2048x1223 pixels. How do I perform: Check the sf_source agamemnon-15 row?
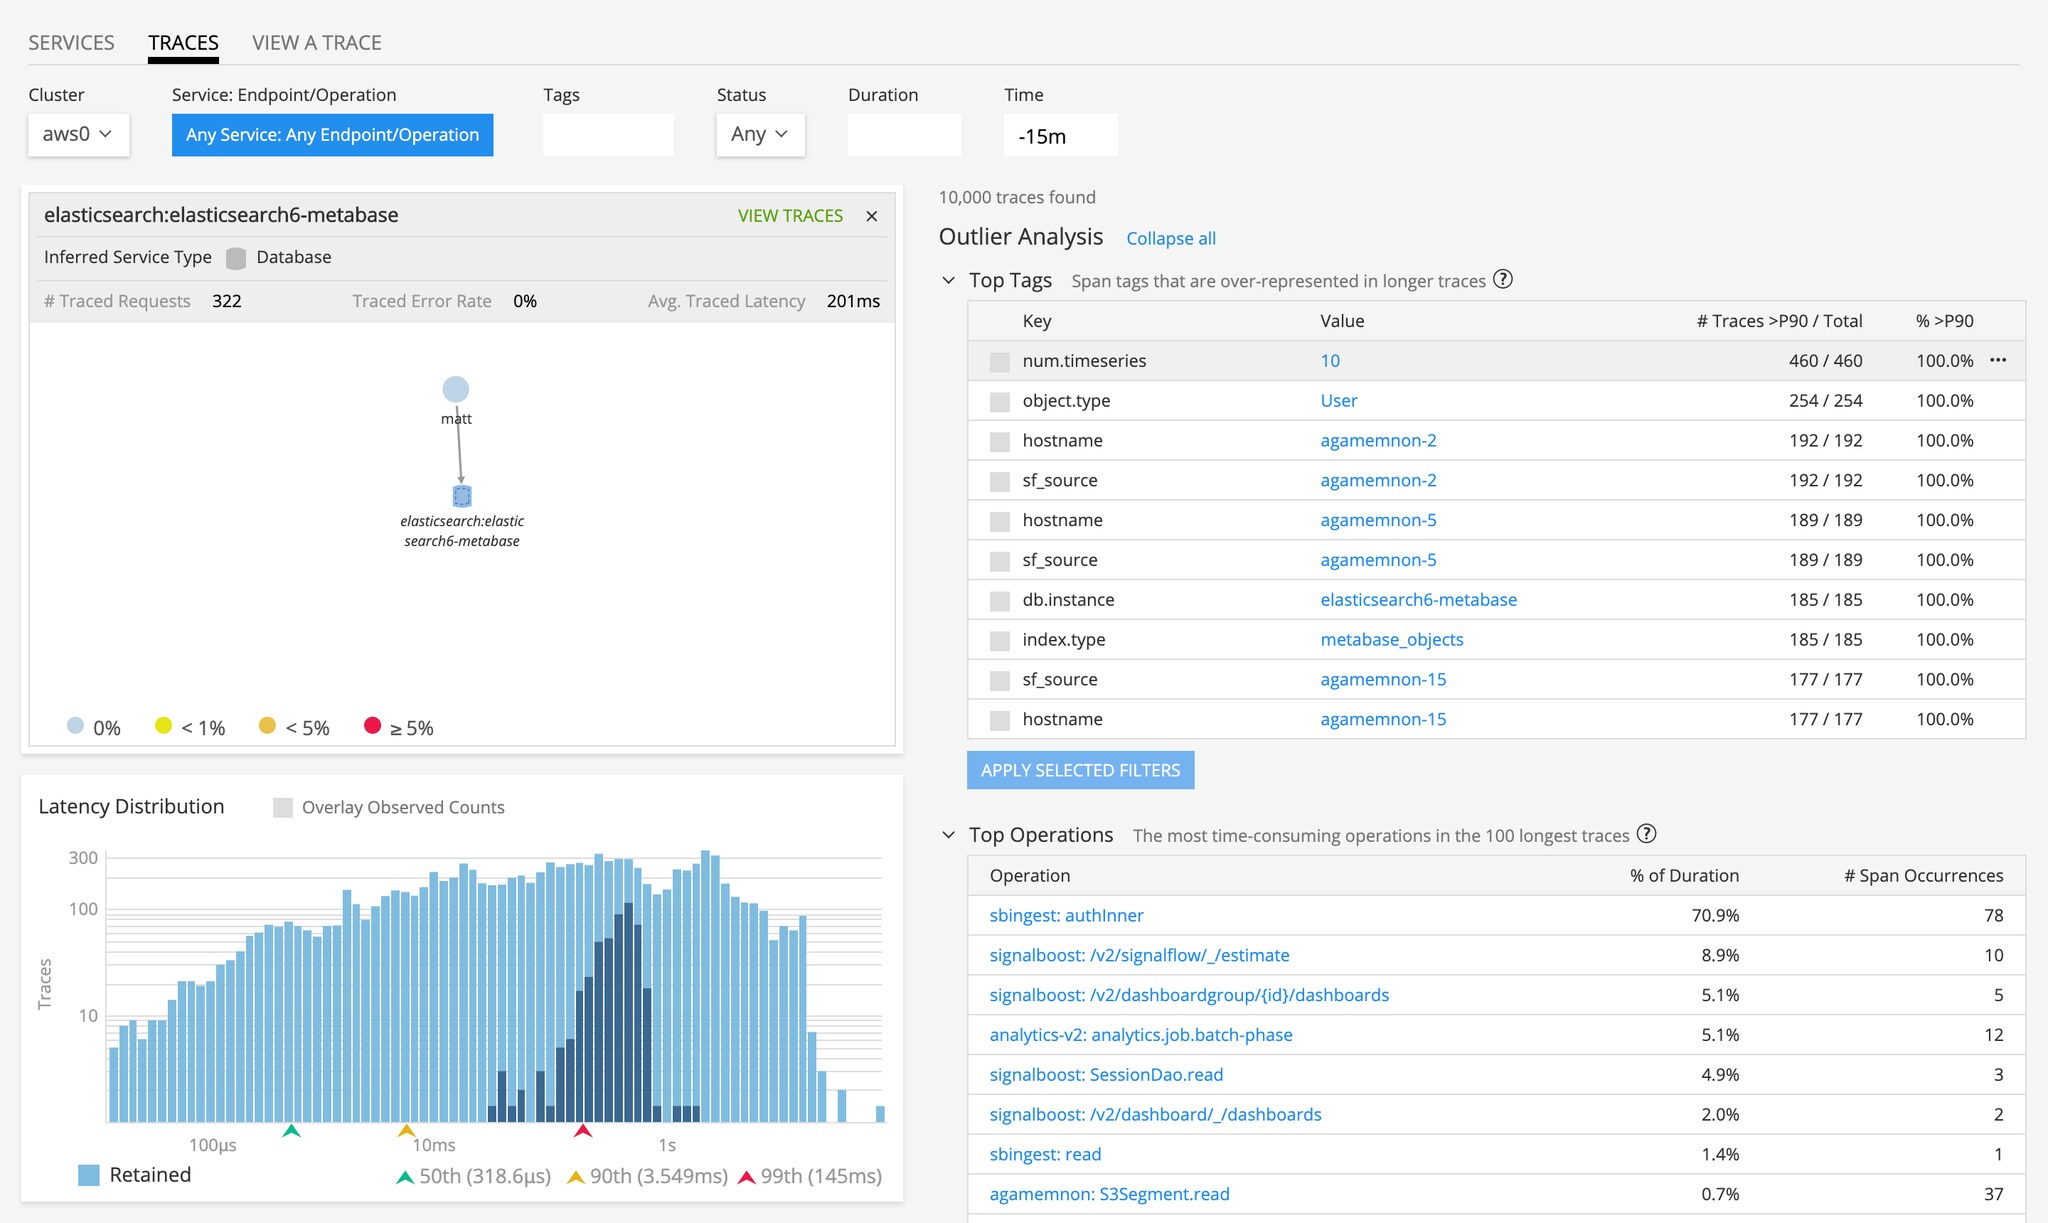tap(999, 680)
